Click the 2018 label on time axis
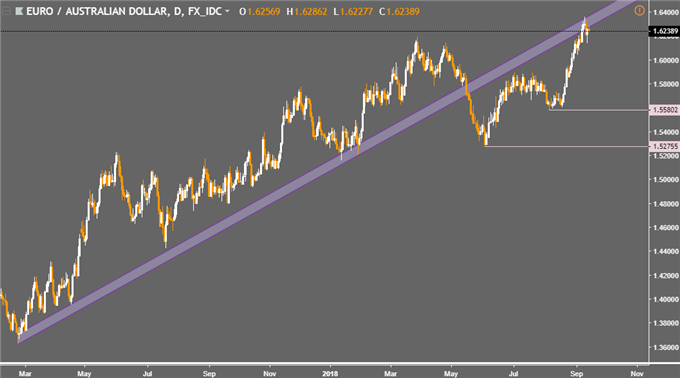This screenshot has height=378, width=680. coord(330,373)
